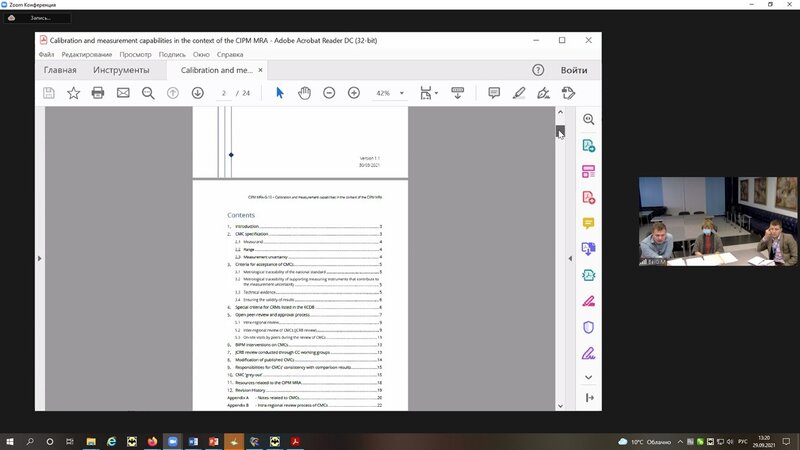
Task: Click the Zoom in plus icon
Action: [353, 93]
